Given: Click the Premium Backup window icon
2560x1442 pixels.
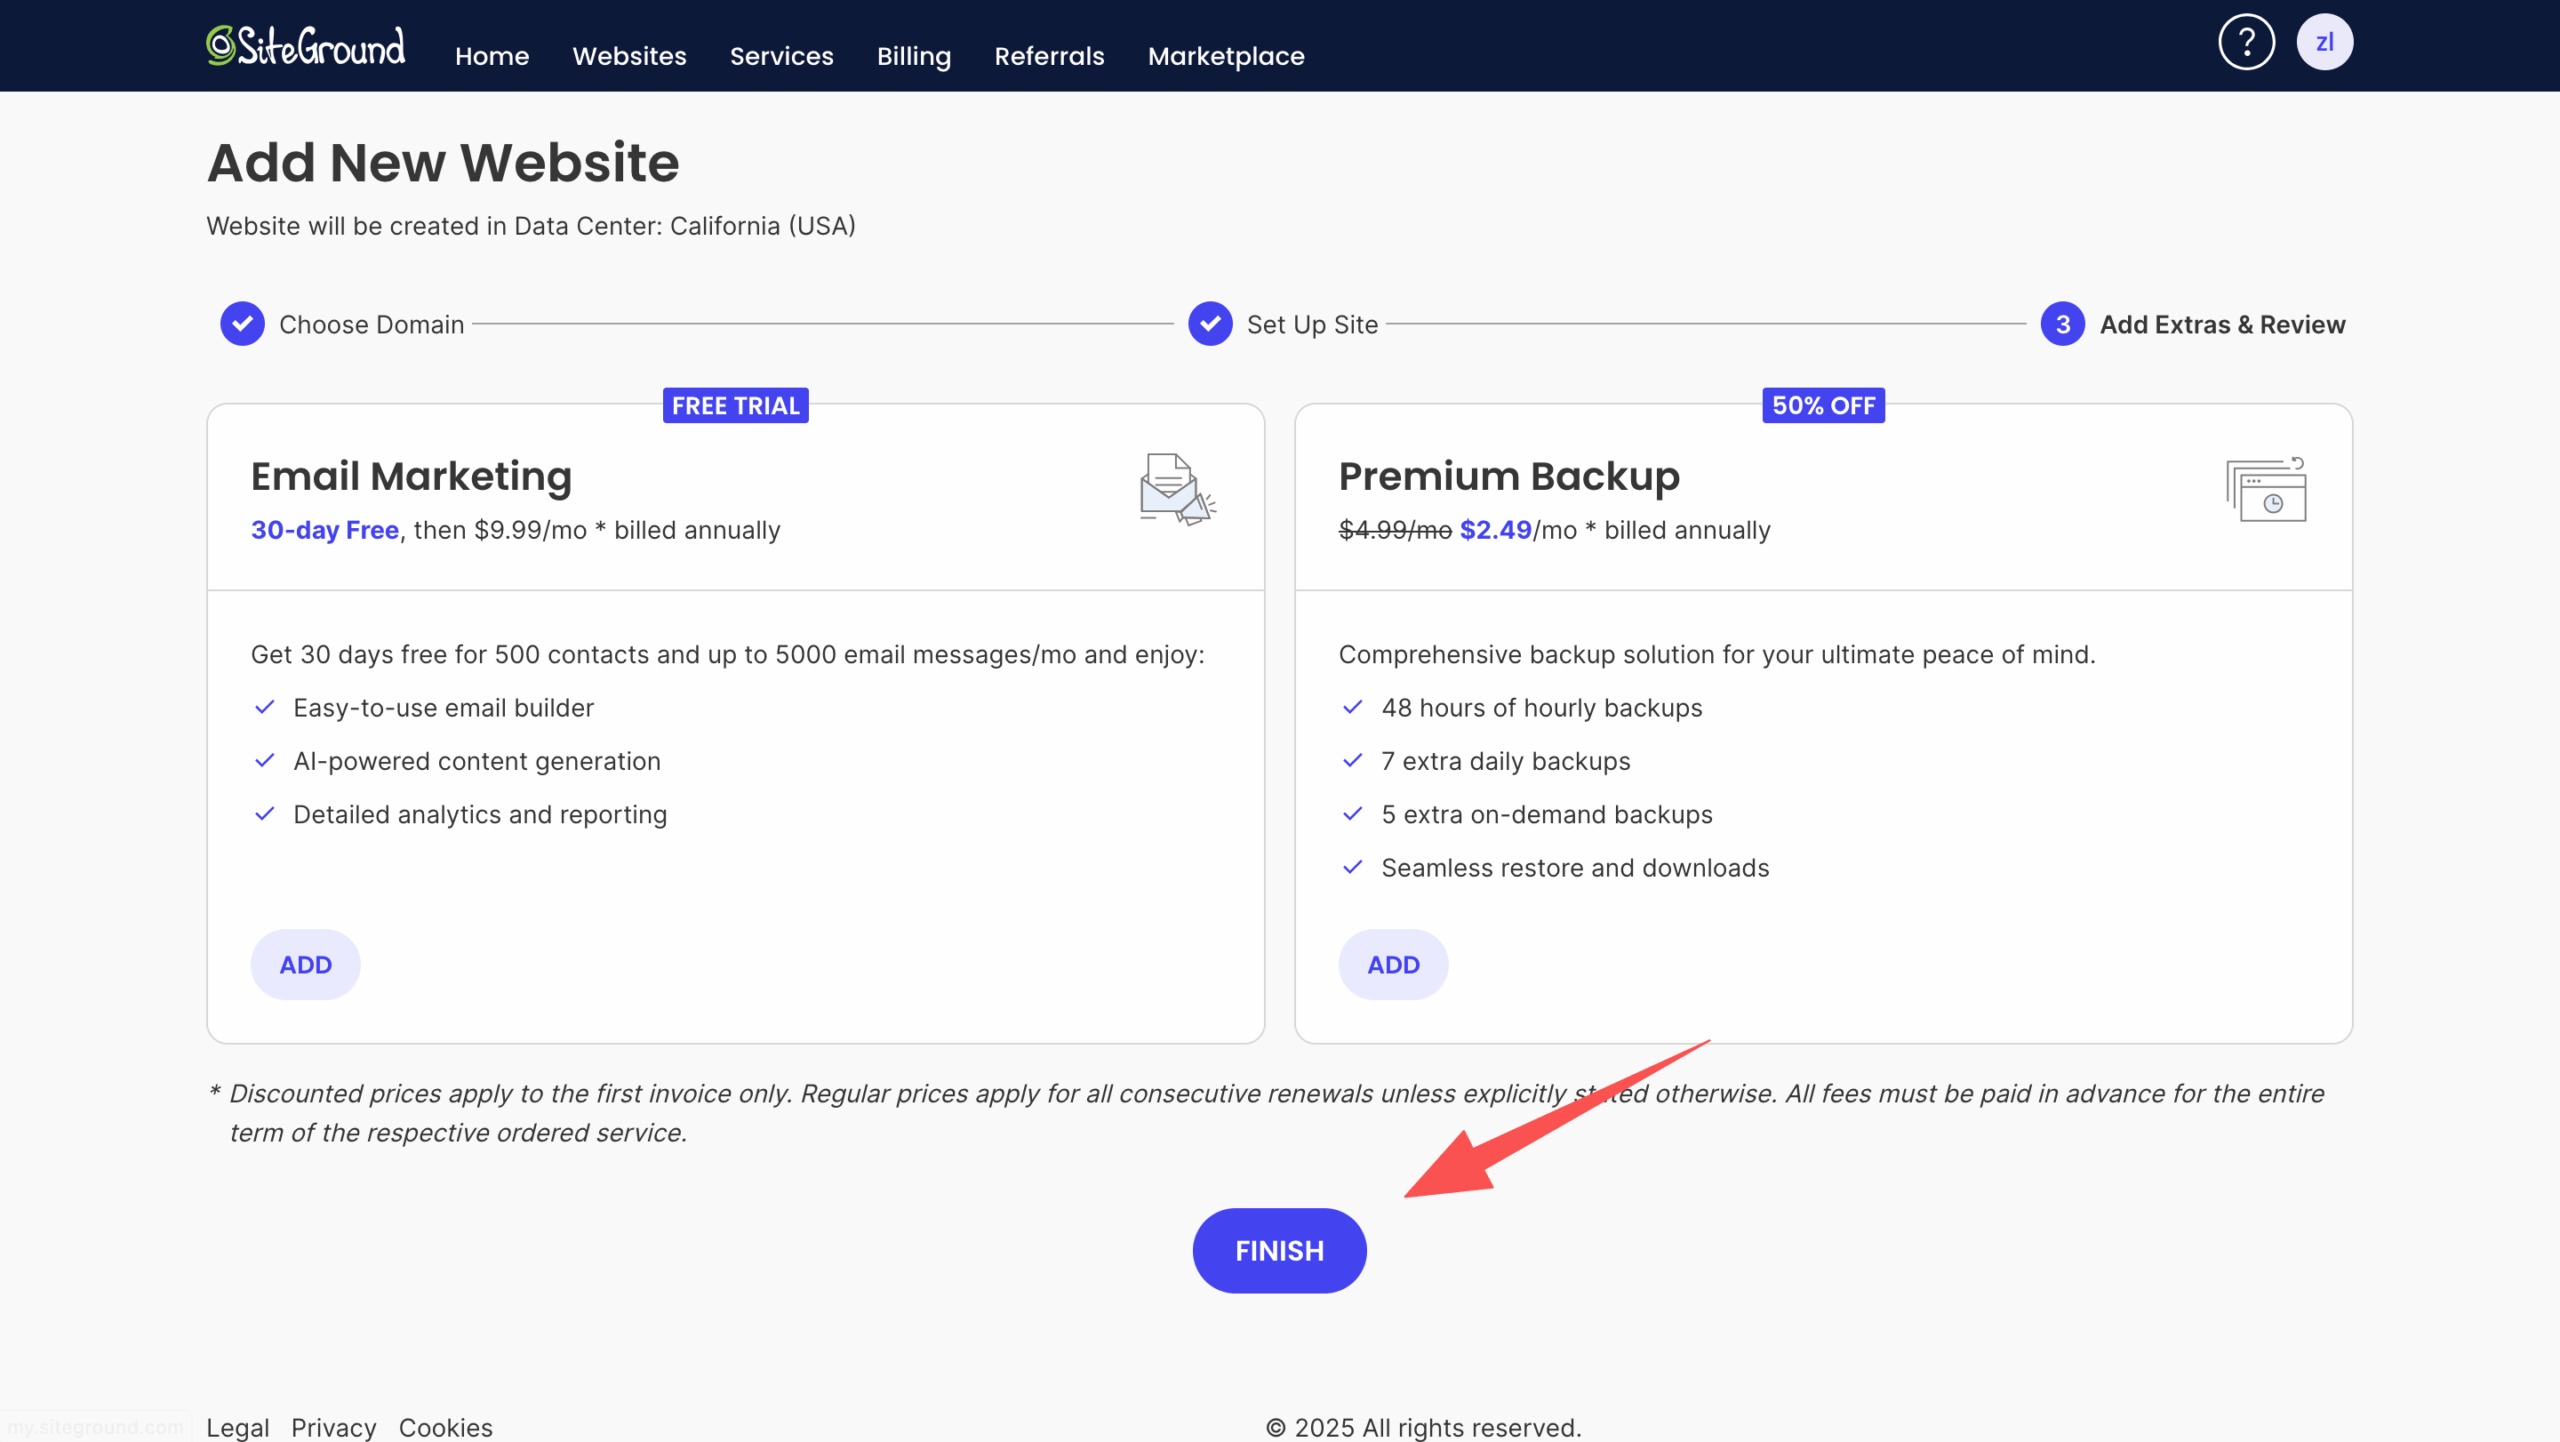Looking at the screenshot, I should point(2266,490).
